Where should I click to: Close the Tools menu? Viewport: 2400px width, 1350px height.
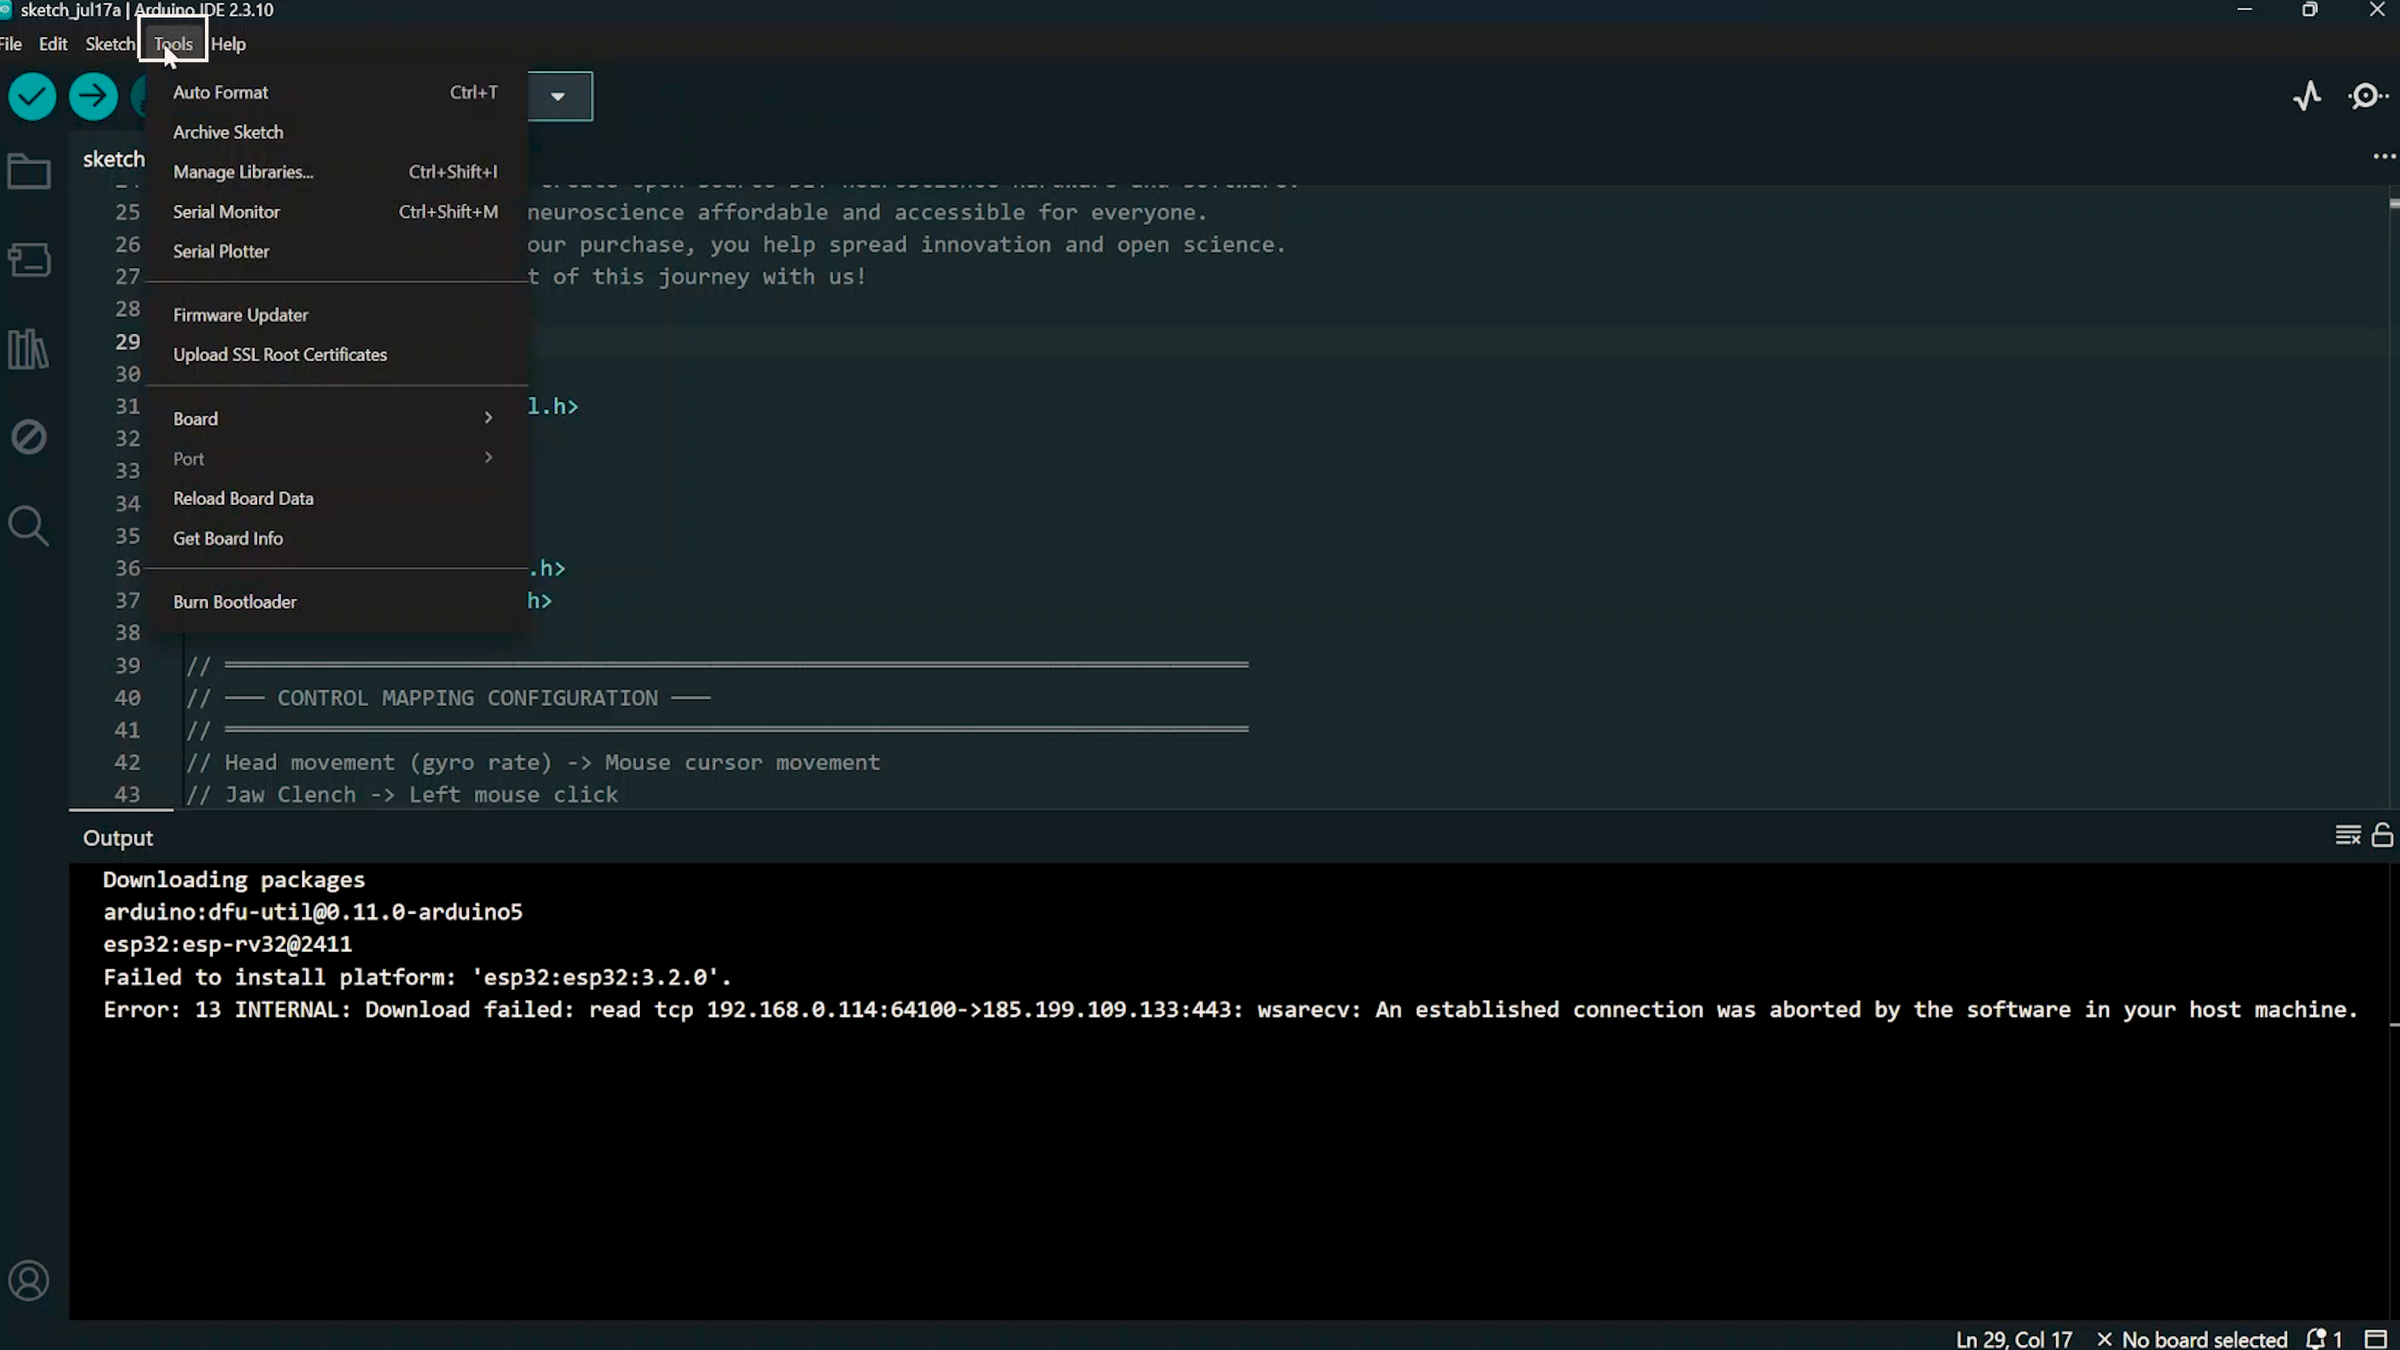pos(173,44)
